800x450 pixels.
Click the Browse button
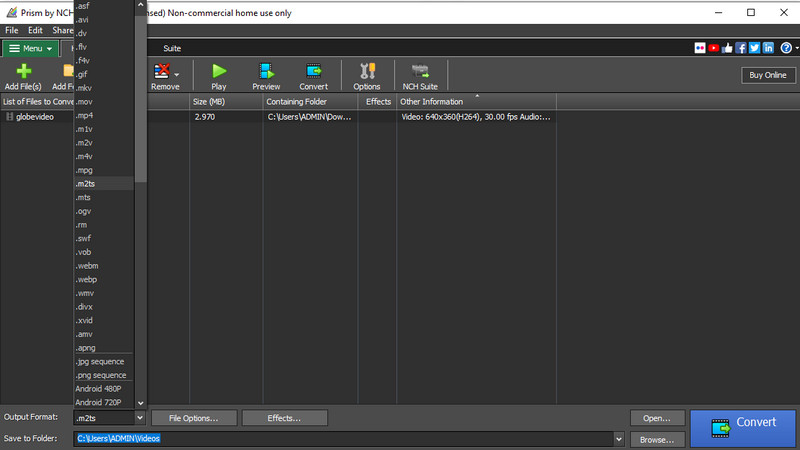657,438
